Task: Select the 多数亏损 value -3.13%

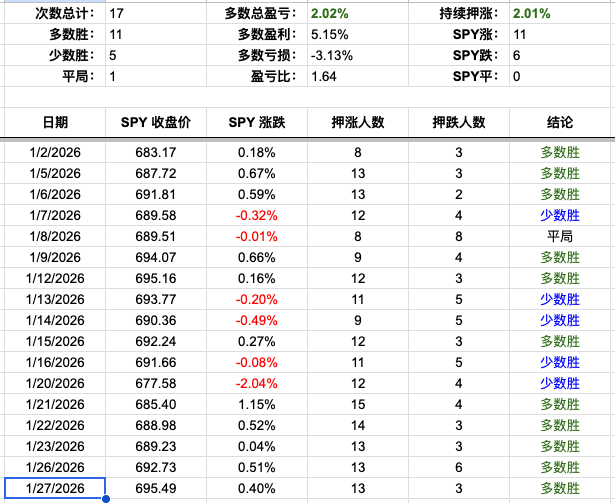Action: [x=358, y=55]
